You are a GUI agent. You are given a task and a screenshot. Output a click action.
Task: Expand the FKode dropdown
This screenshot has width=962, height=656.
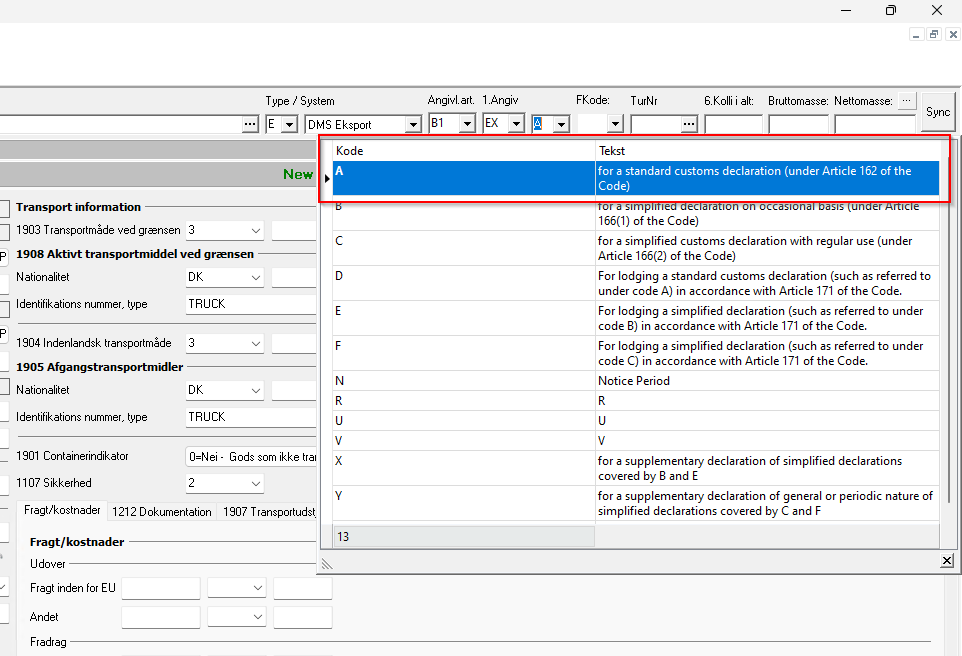point(615,124)
